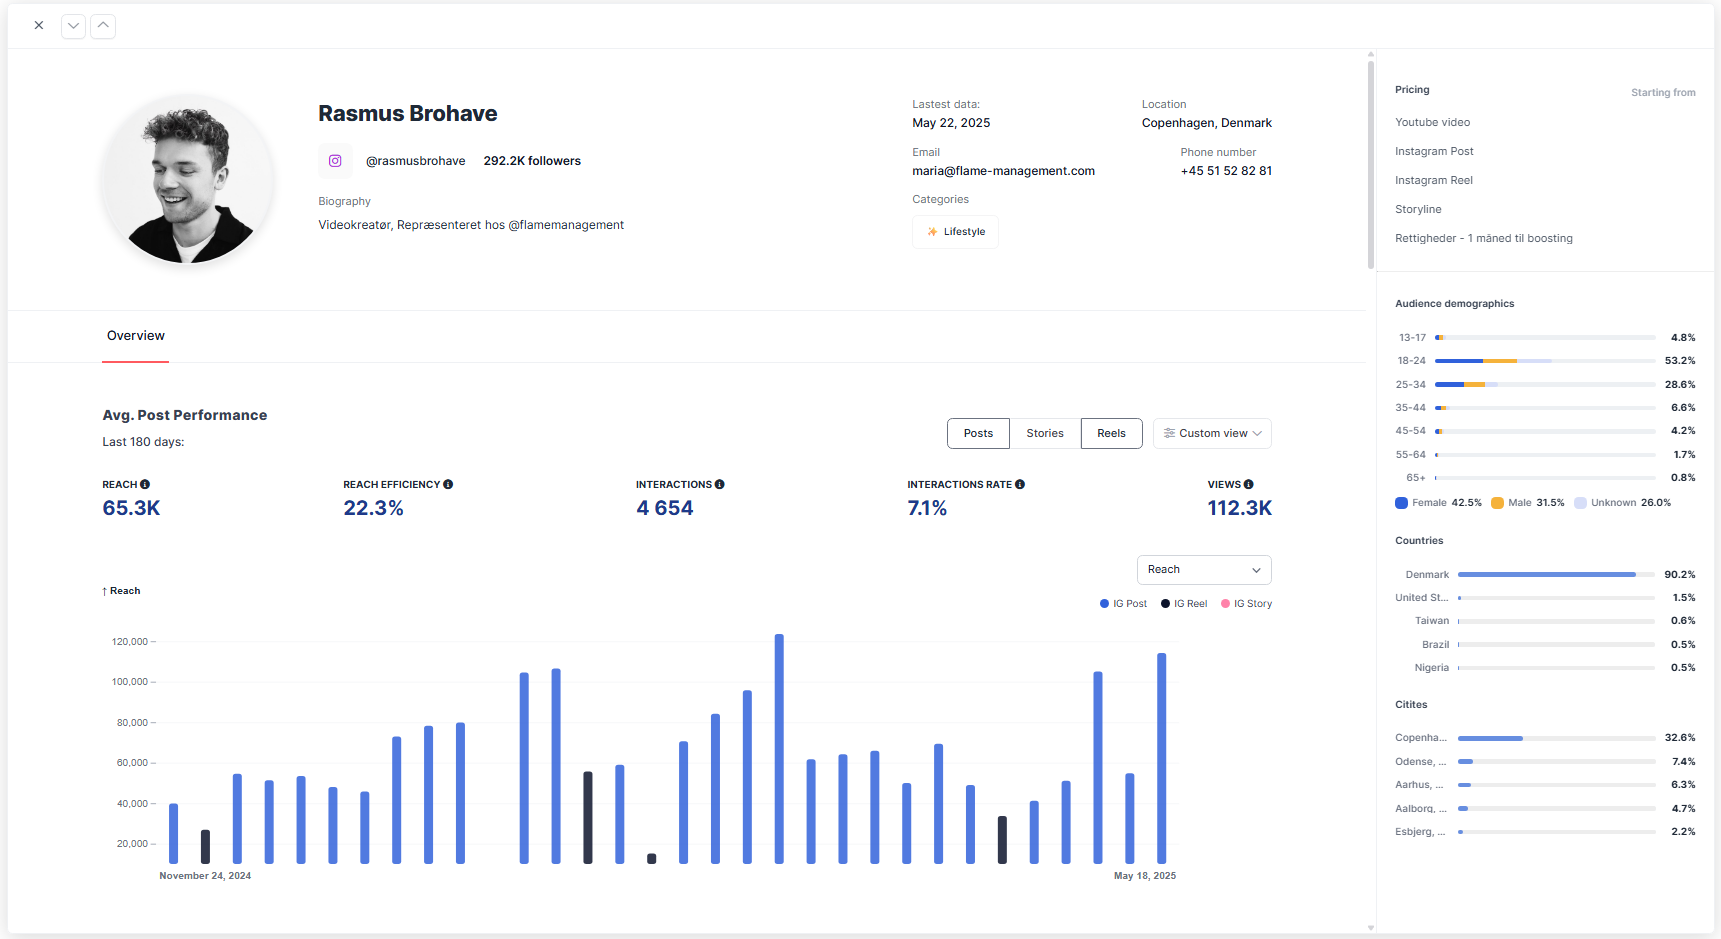Click the filter icon in the Custom view button
The image size is (1721, 939).
point(1169,433)
